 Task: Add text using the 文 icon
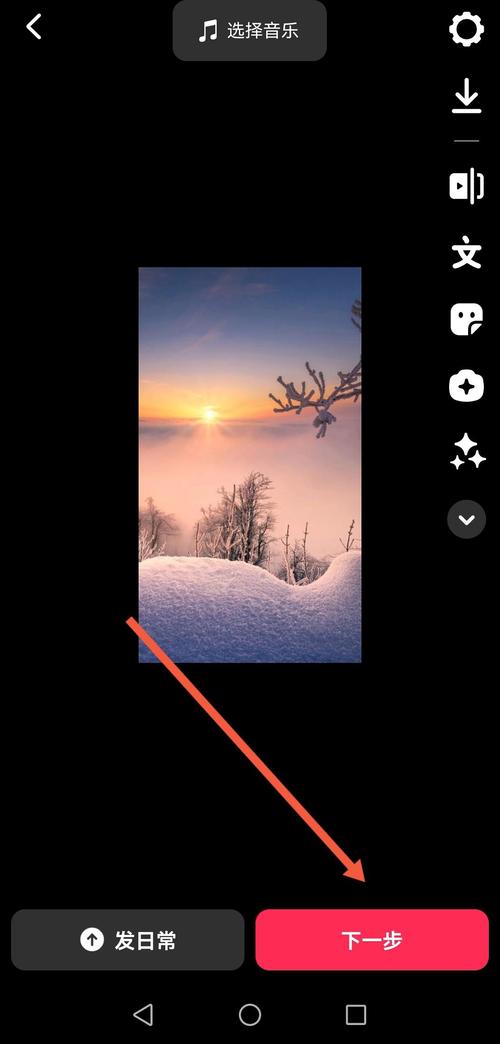pyautogui.click(x=466, y=253)
